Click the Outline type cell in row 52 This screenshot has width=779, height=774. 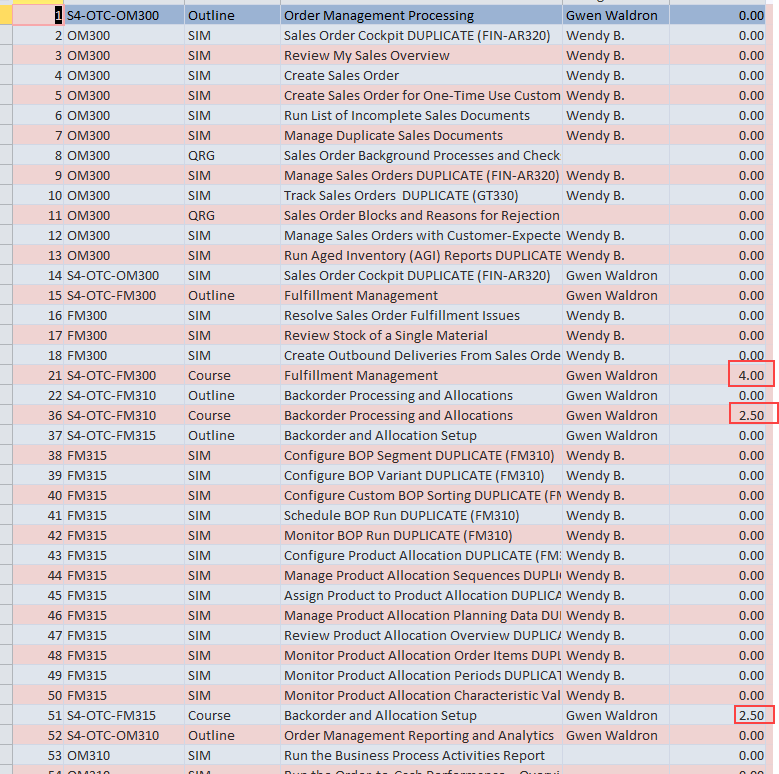(233, 735)
